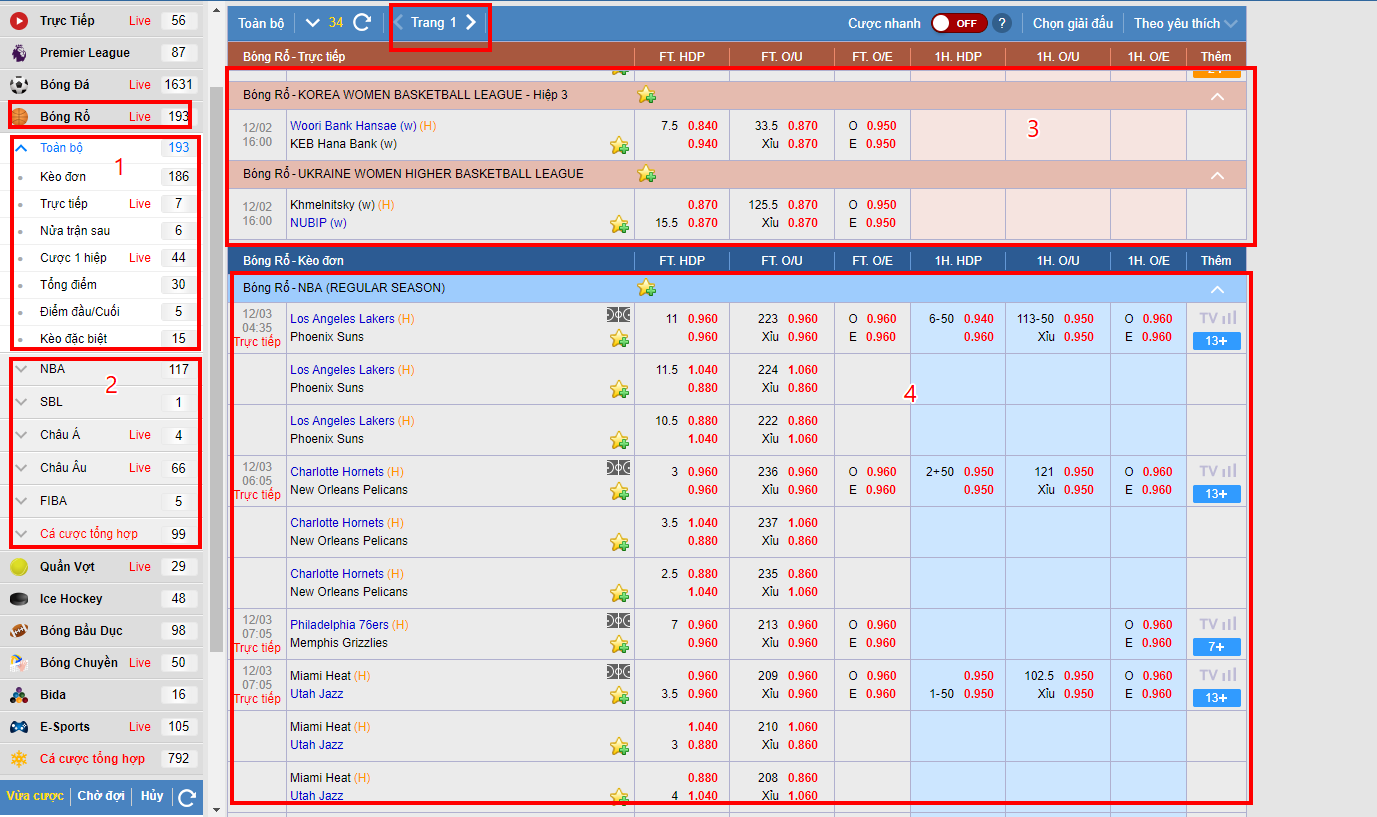Favorite the Korea Women Basketball League star
This screenshot has width=1377, height=817.
(647, 95)
